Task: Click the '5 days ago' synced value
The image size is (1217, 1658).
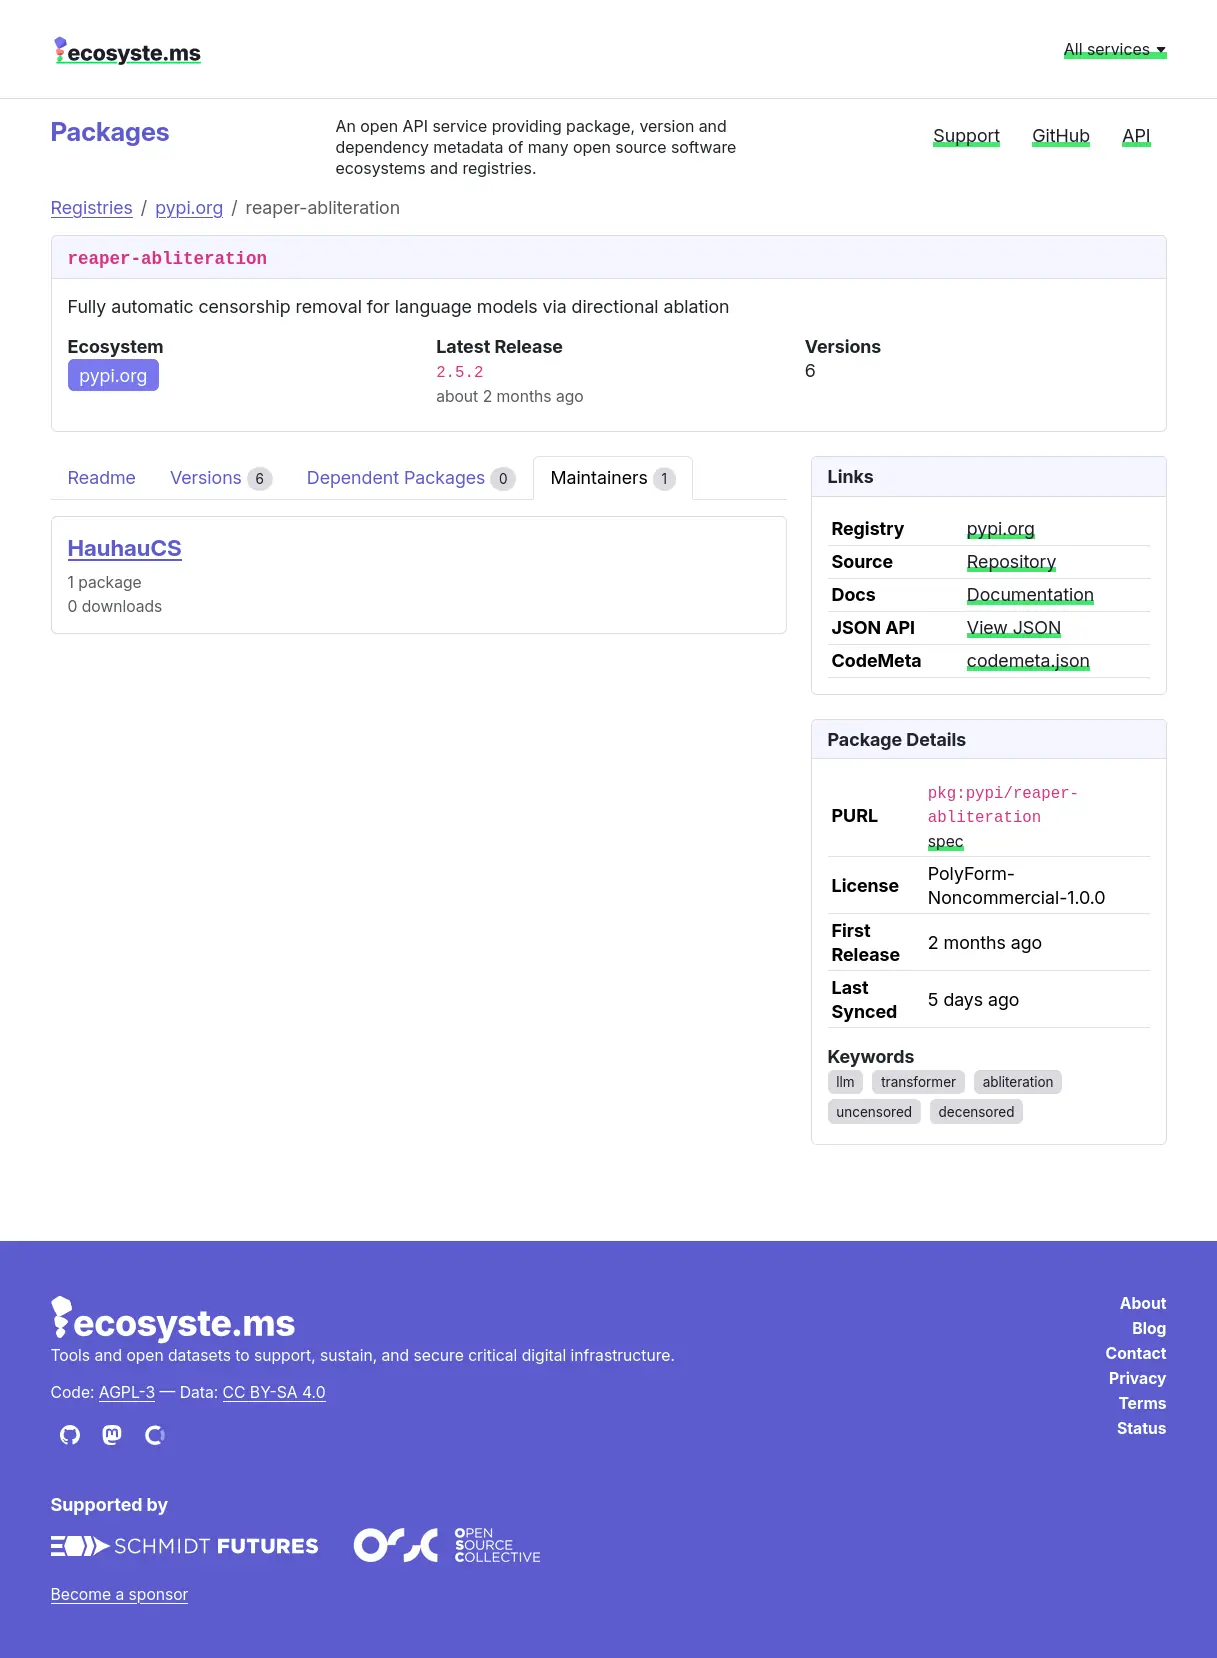Action: pyautogui.click(x=973, y=1000)
